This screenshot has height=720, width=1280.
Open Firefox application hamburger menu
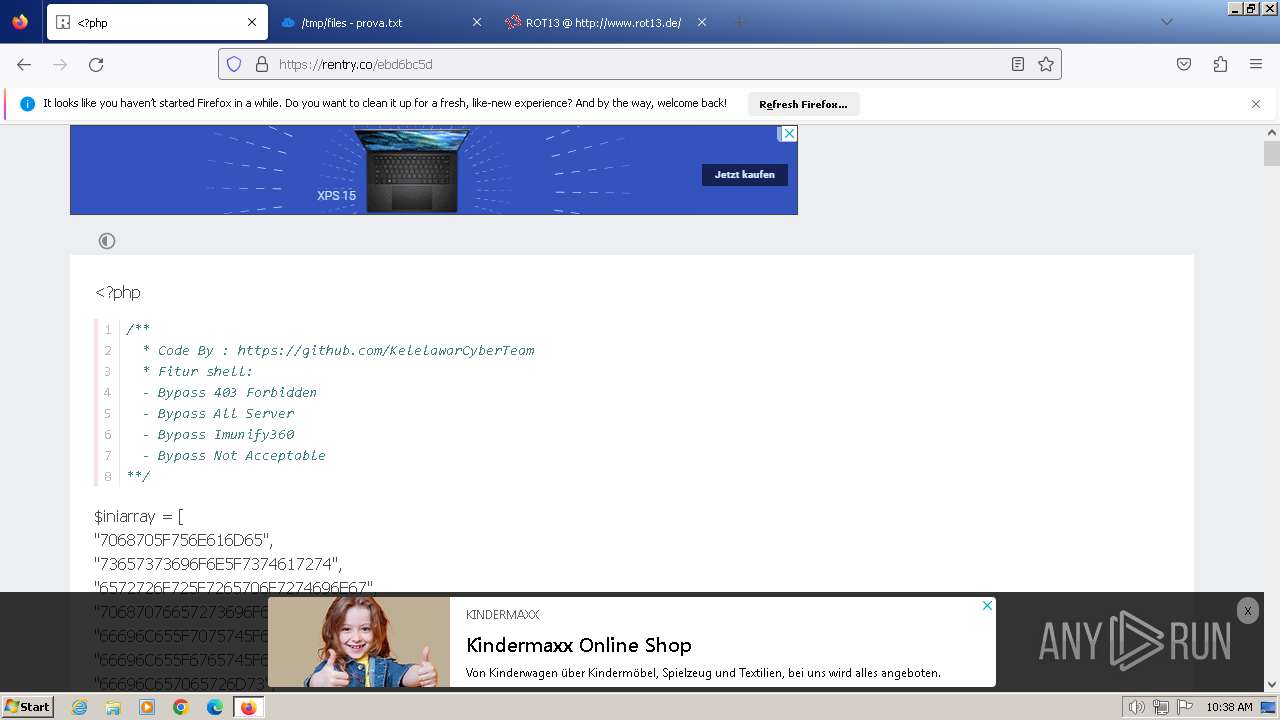click(1256, 64)
